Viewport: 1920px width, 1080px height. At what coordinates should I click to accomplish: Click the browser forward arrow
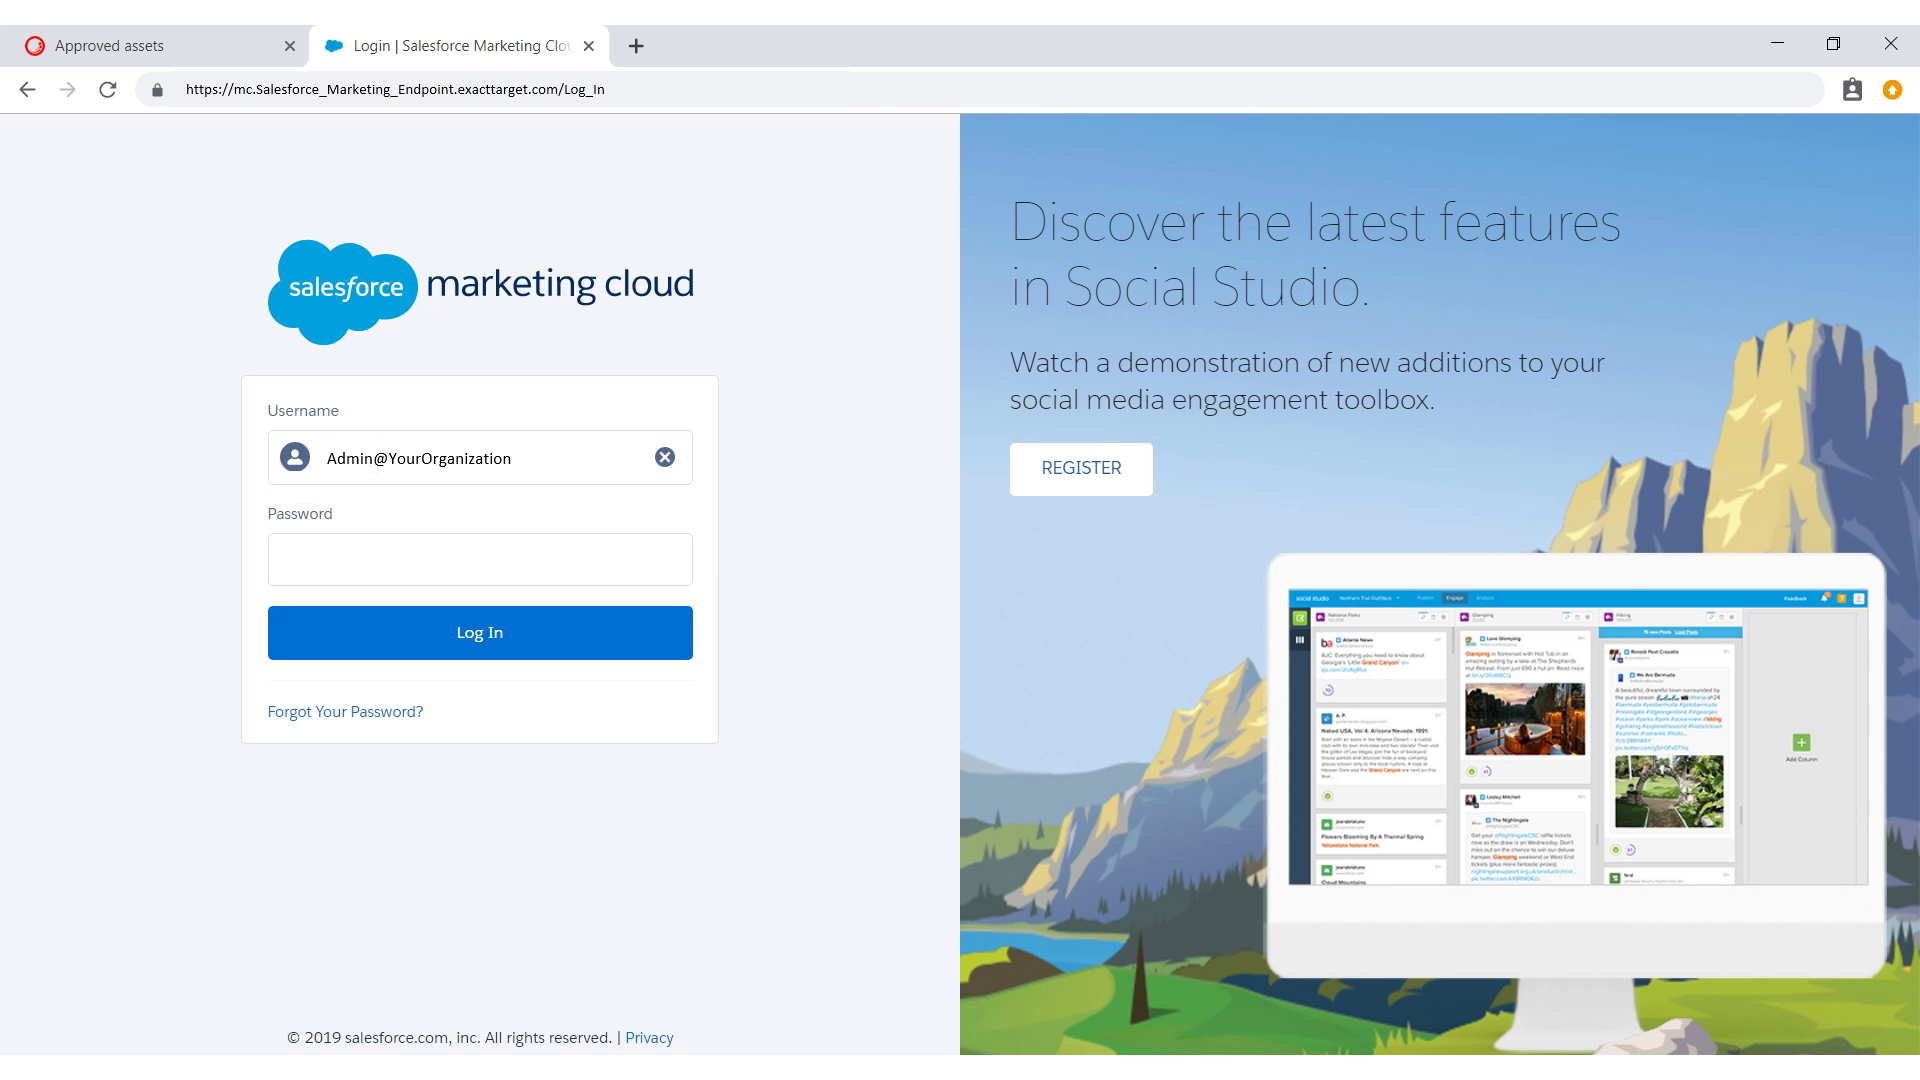click(x=67, y=90)
